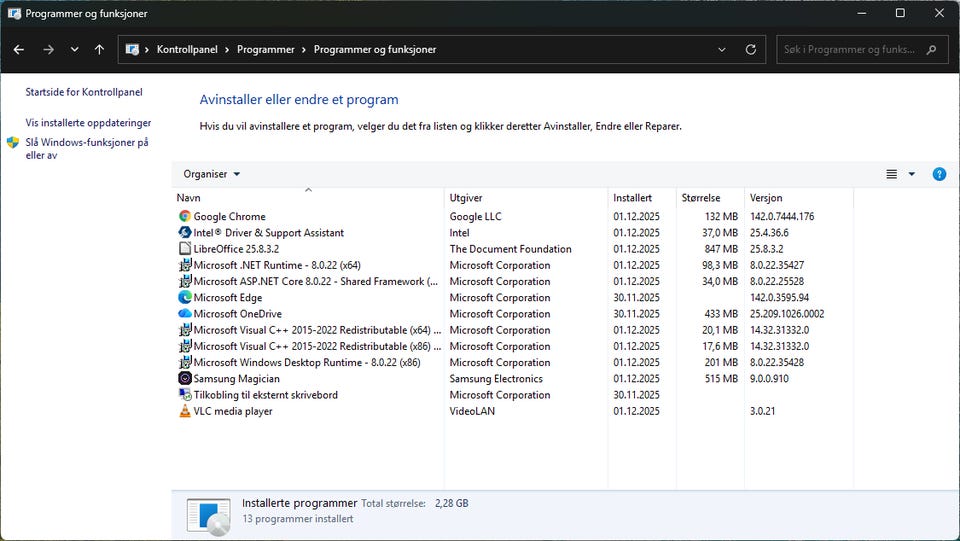Image resolution: width=960 pixels, height=541 pixels.
Task: Refresh the Programmer og funksjoner list
Action: [x=751, y=50]
